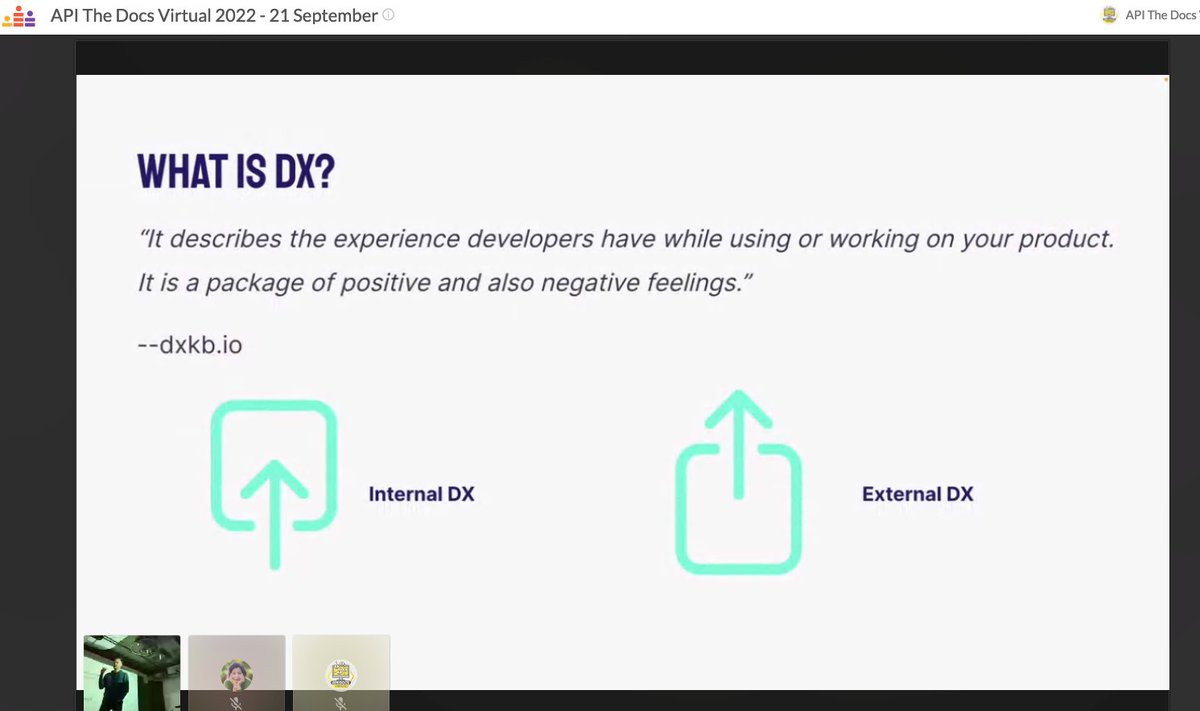Select the External DX share-arrow graphic
This screenshot has height=711, width=1200.
tap(737, 482)
